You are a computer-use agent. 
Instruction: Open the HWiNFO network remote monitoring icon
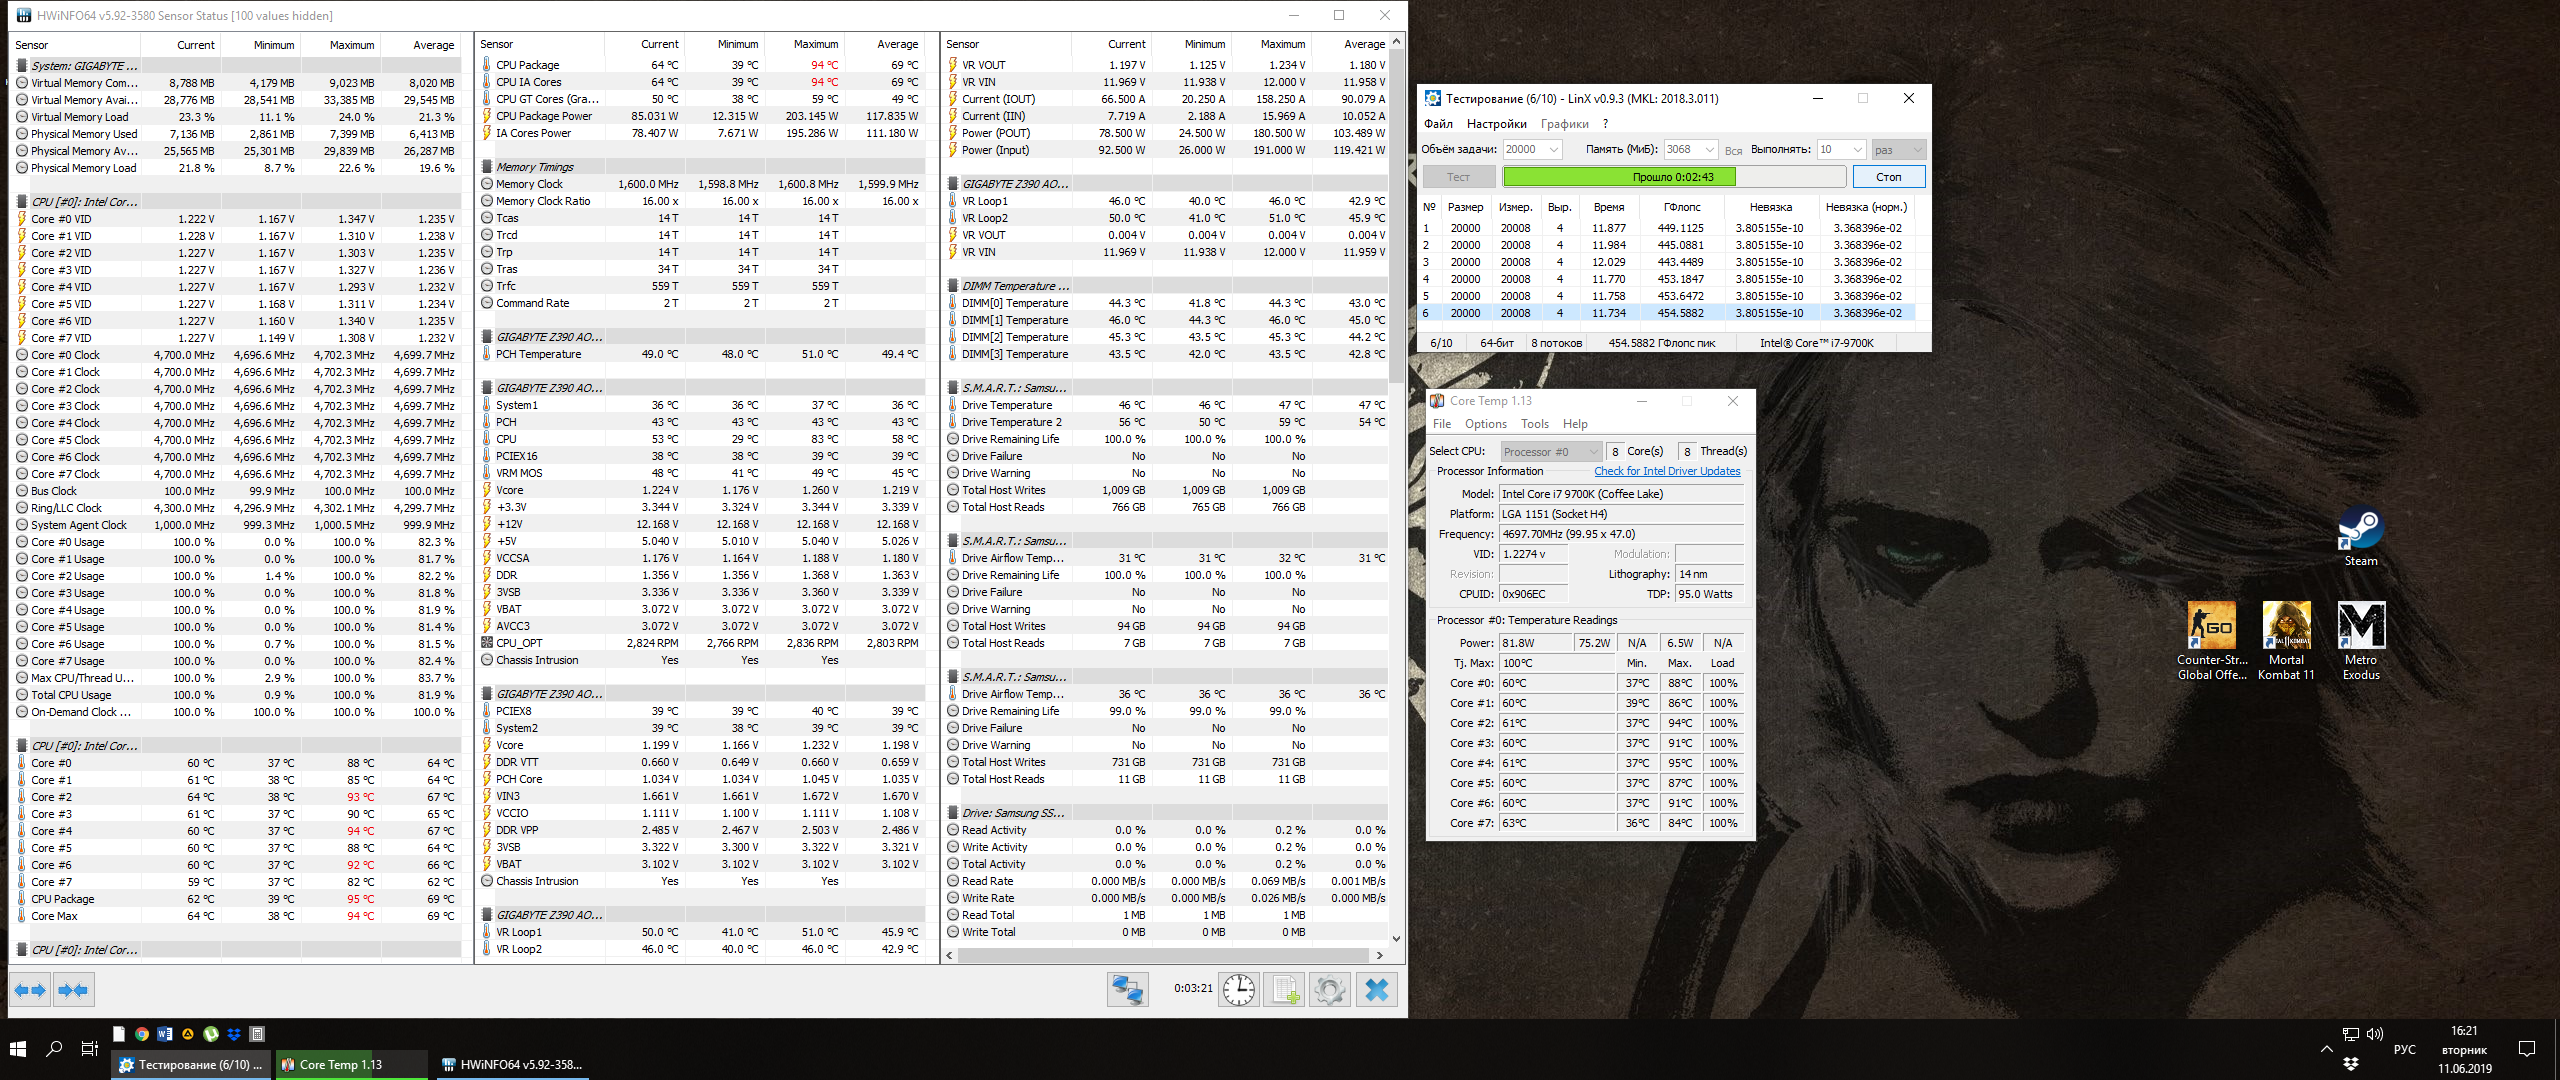[x=1127, y=990]
